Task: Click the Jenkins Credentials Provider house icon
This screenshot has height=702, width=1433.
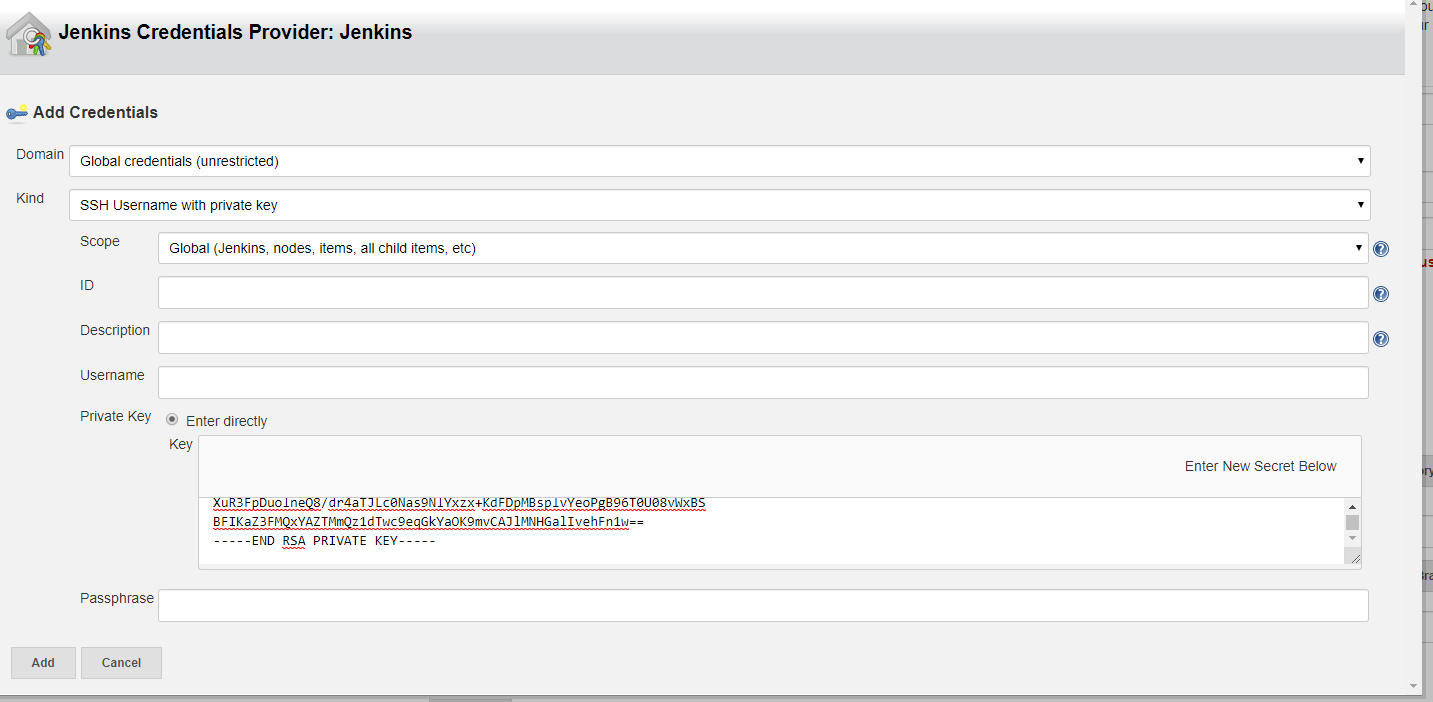Action: pos(28,34)
